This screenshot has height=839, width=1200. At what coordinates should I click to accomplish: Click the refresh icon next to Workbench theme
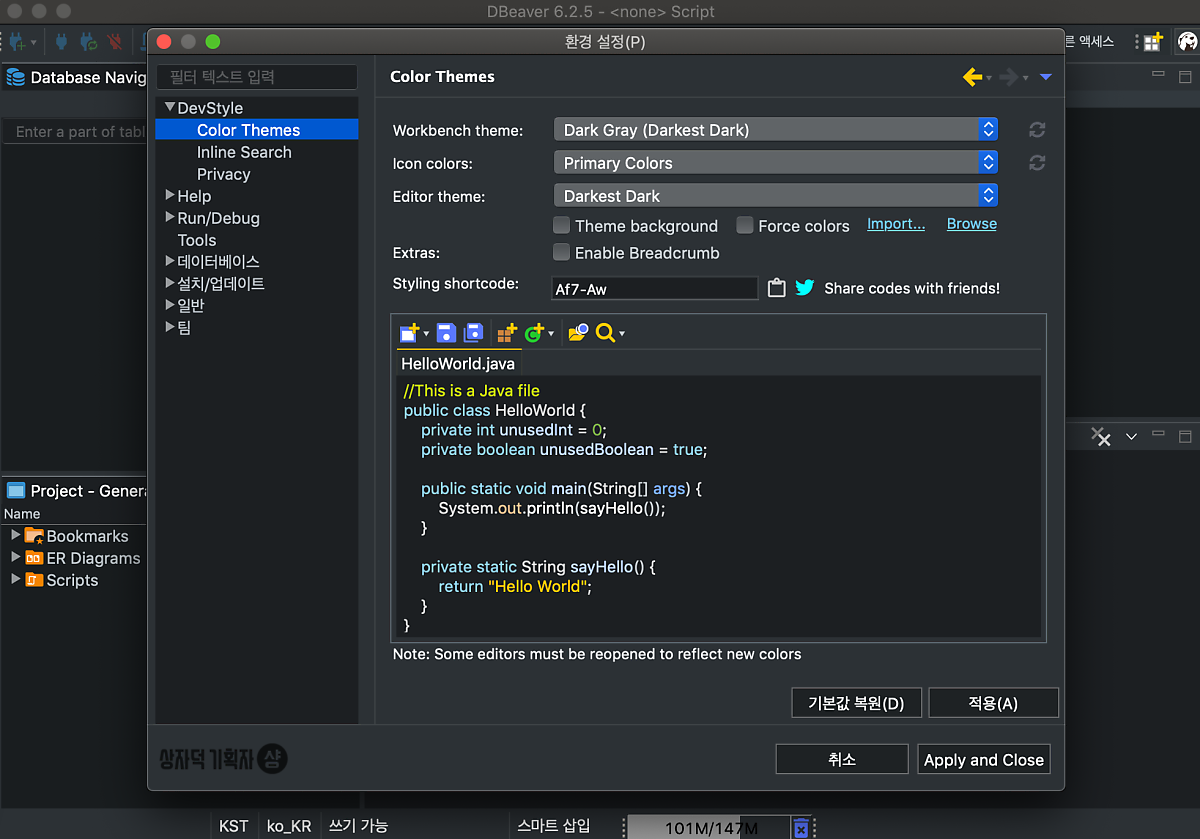click(x=1037, y=130)
